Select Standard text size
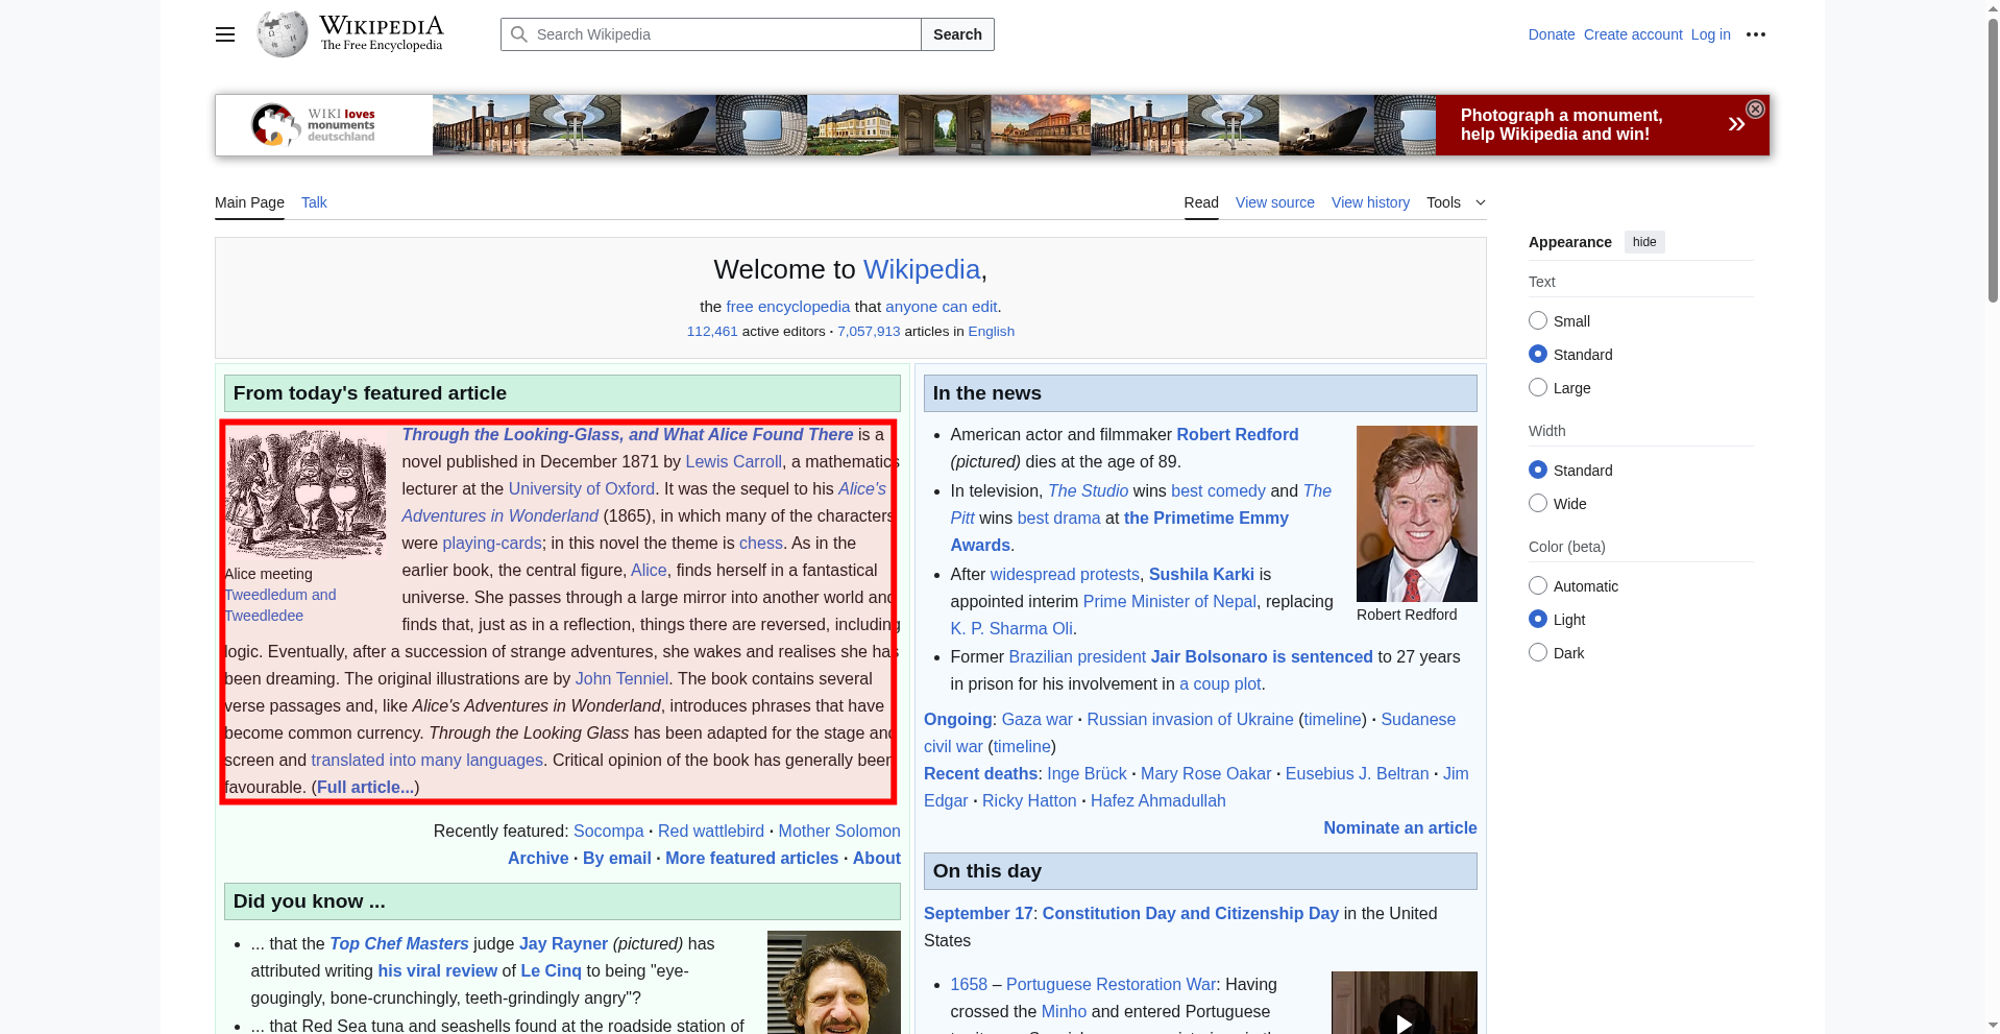This screenshot has width=2000, height=1034. (x=1538, y=354)
